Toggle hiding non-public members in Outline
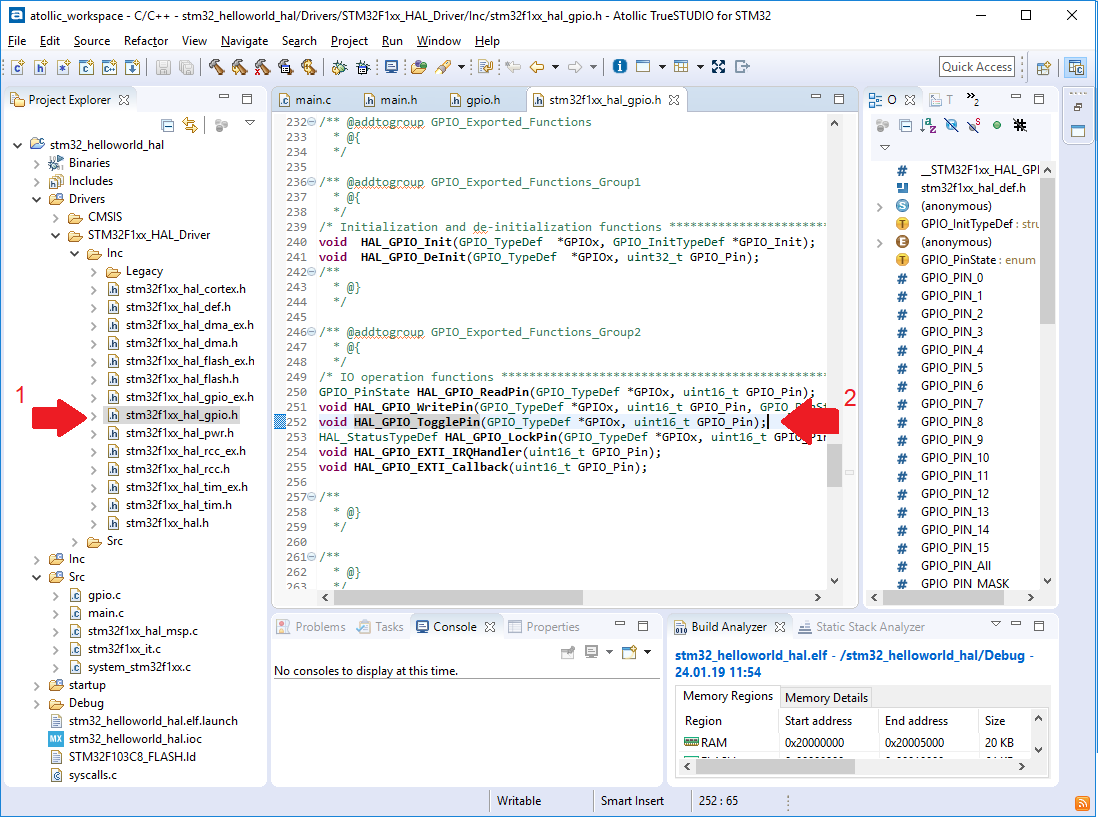This screenshot has width=1098, height=817. point(997,124)
